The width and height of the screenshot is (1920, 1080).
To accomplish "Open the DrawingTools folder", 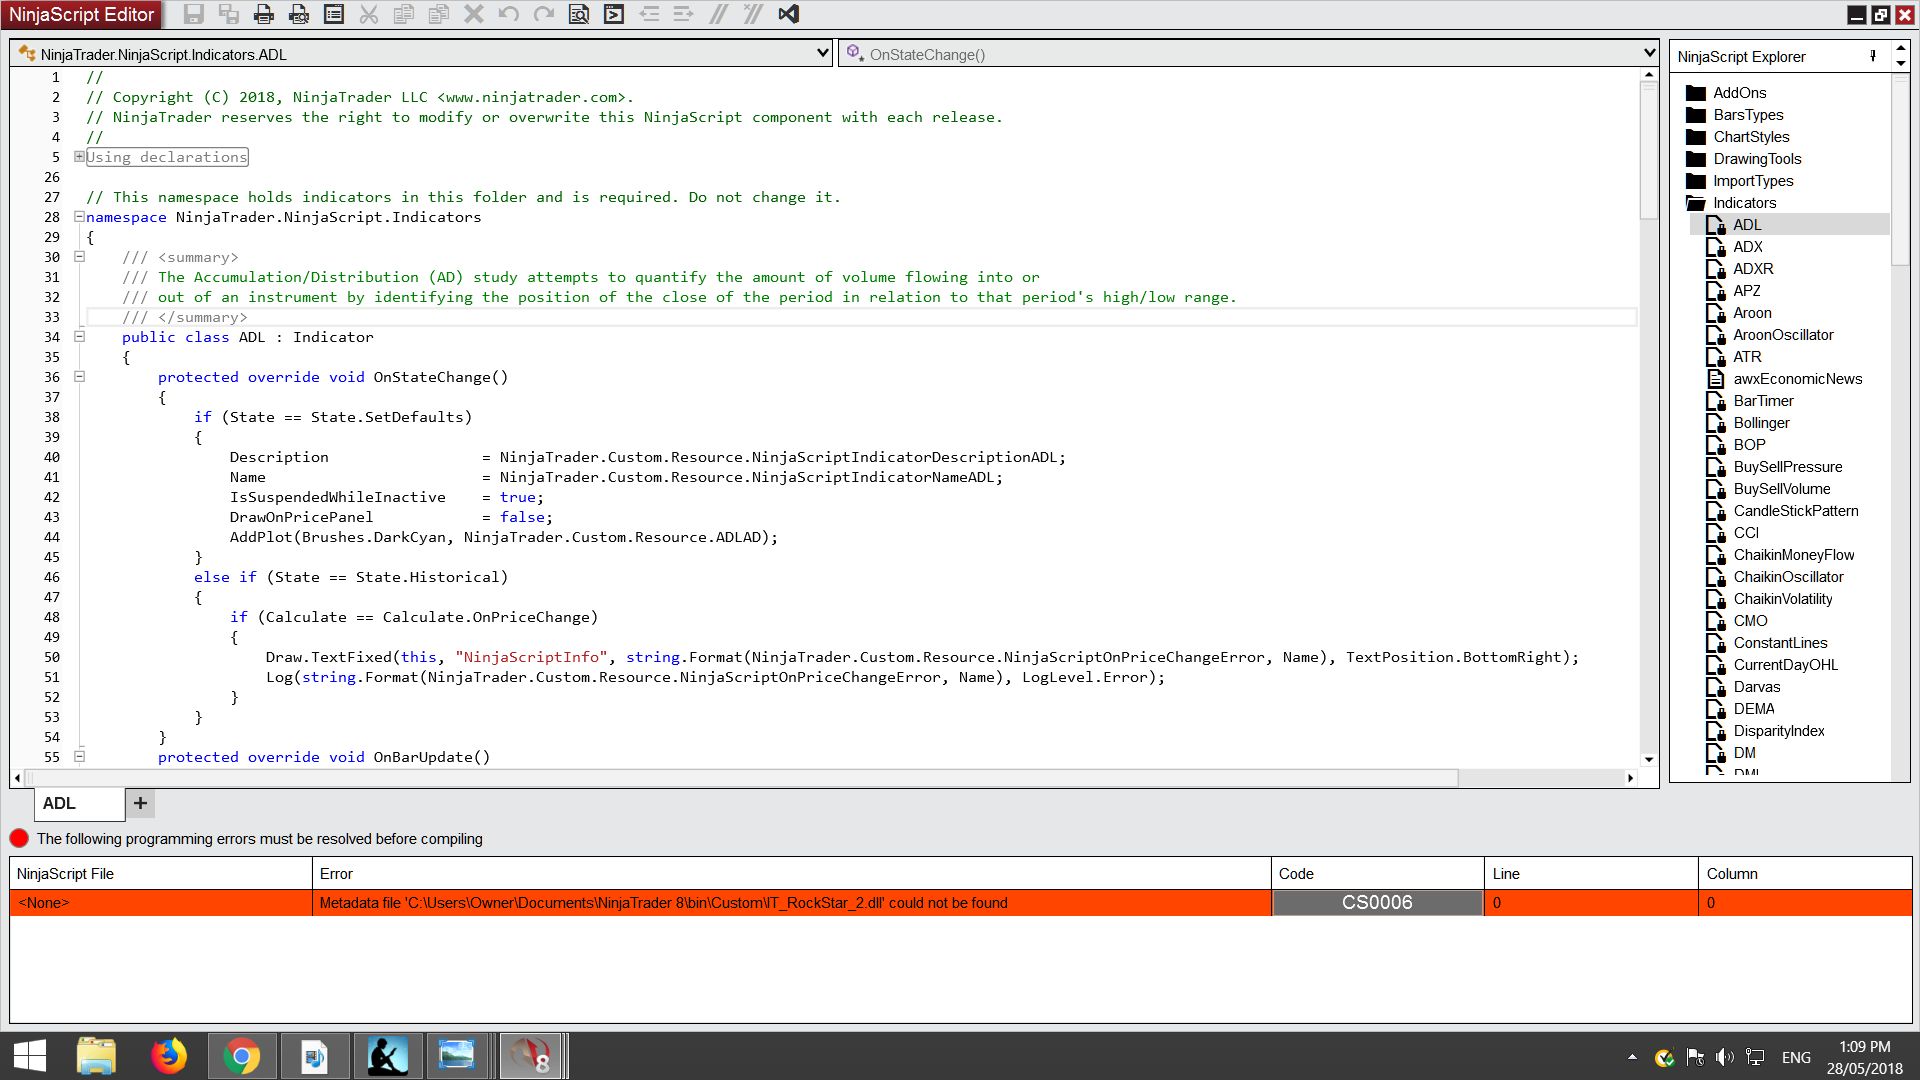I will 1756,159.
